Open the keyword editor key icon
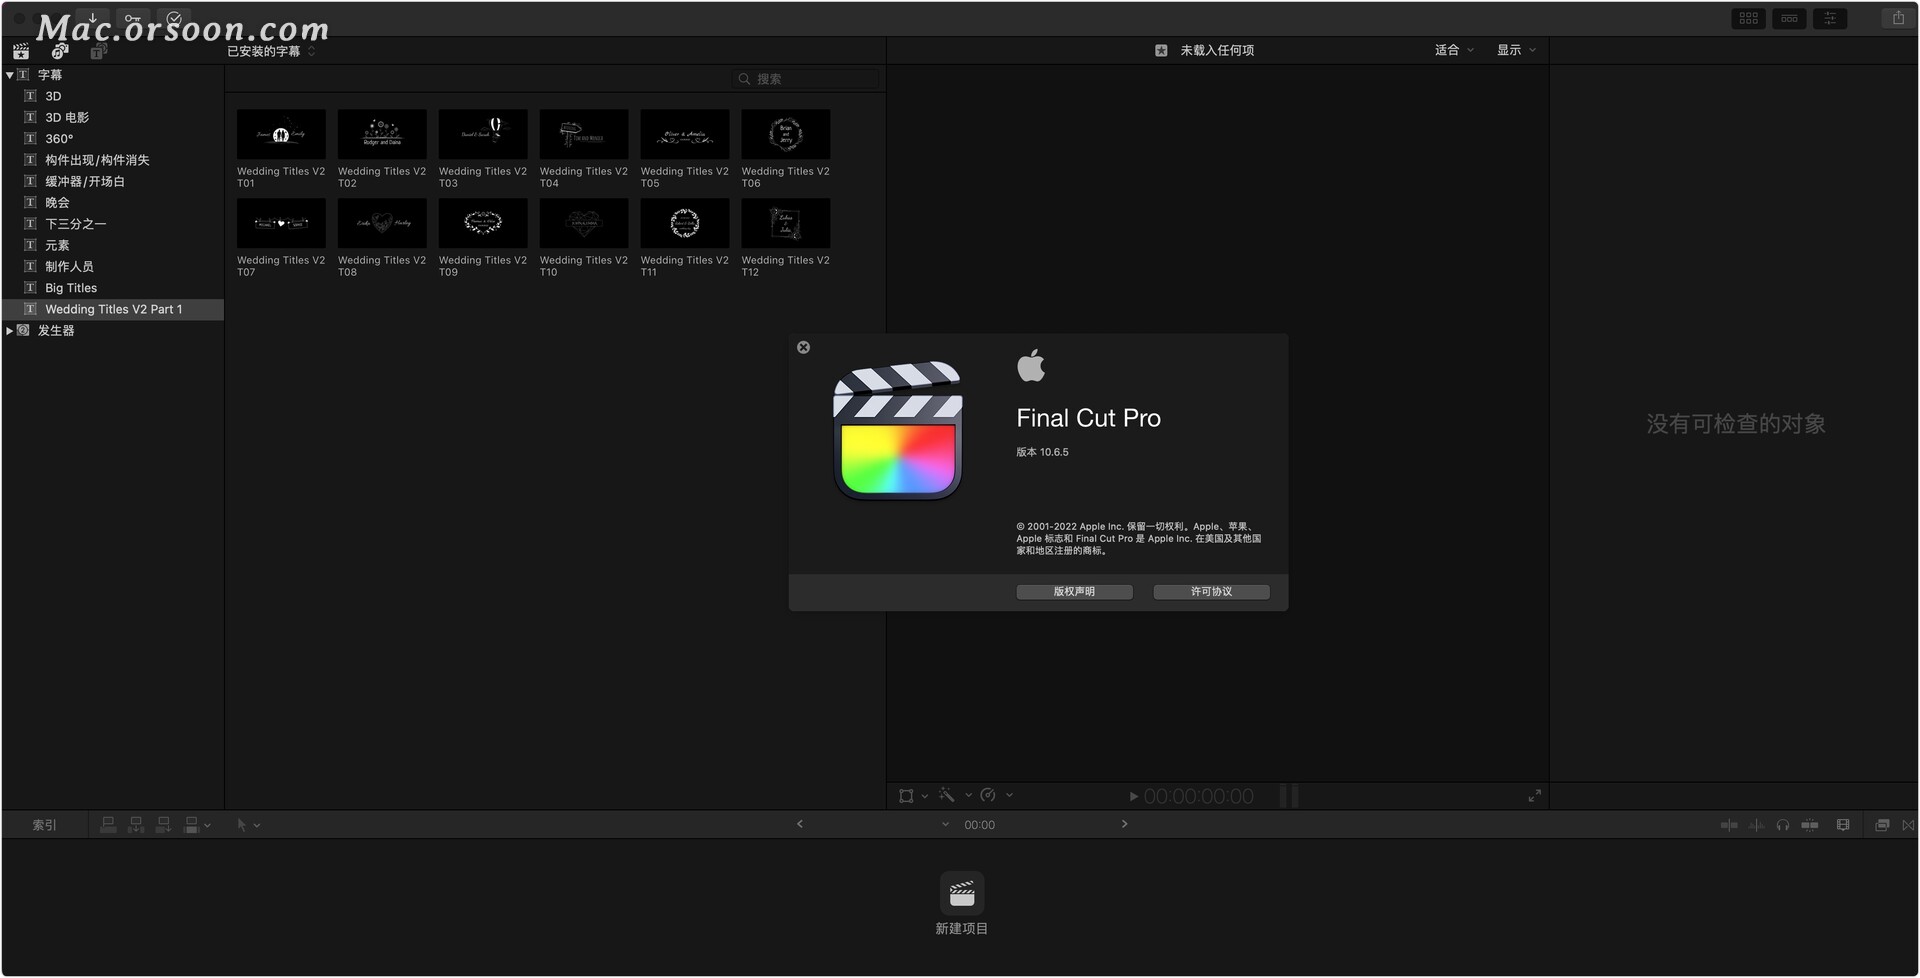The image size is (1920, 978). coord(132,18)
